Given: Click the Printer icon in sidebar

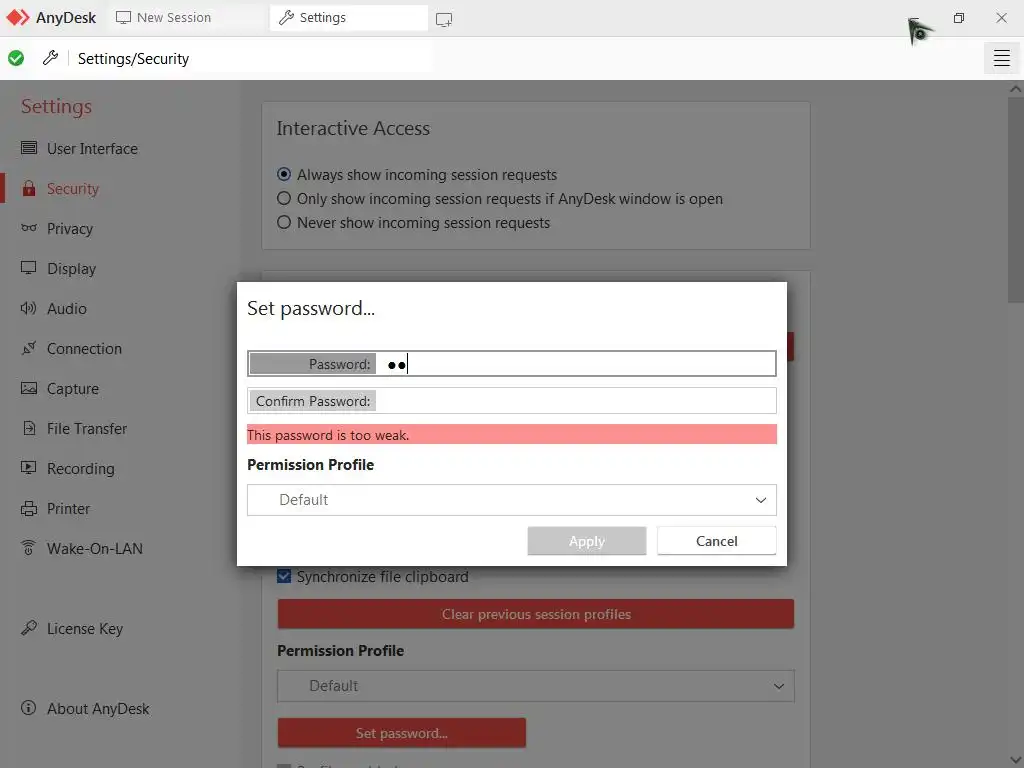Looking at the screenshot, I should pyautogui.click(x=29, y=508).
